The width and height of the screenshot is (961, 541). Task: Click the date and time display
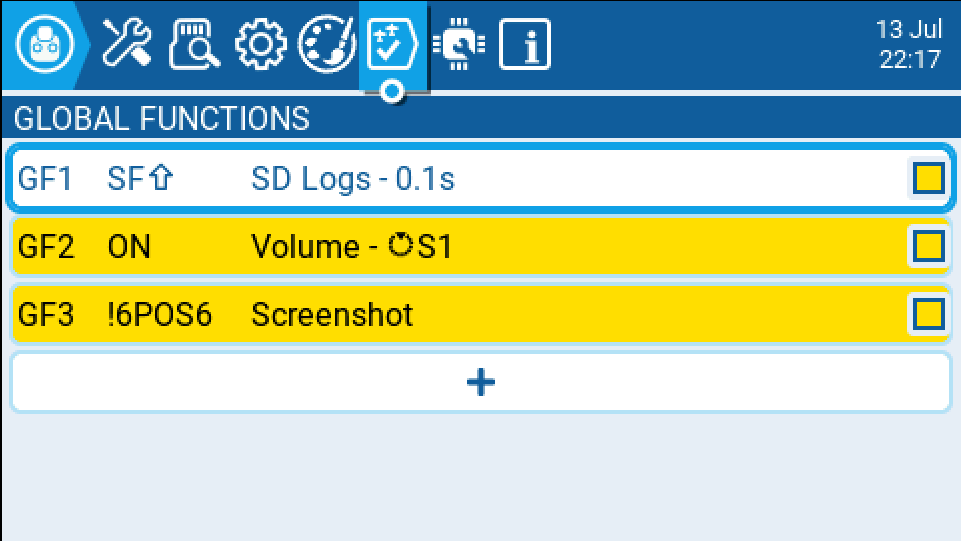pyautogui.click(x=909, y=44)
